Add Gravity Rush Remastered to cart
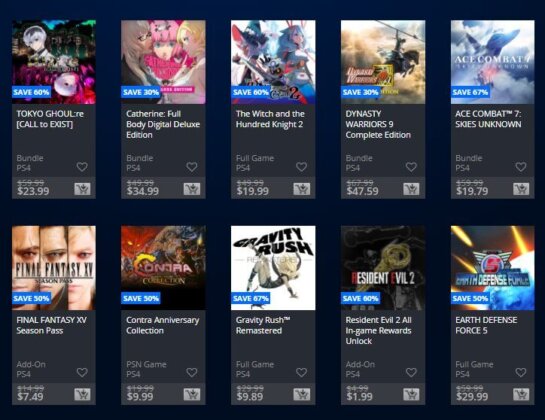This screenshot has height=420, width=545. click(x=302, y=395)
